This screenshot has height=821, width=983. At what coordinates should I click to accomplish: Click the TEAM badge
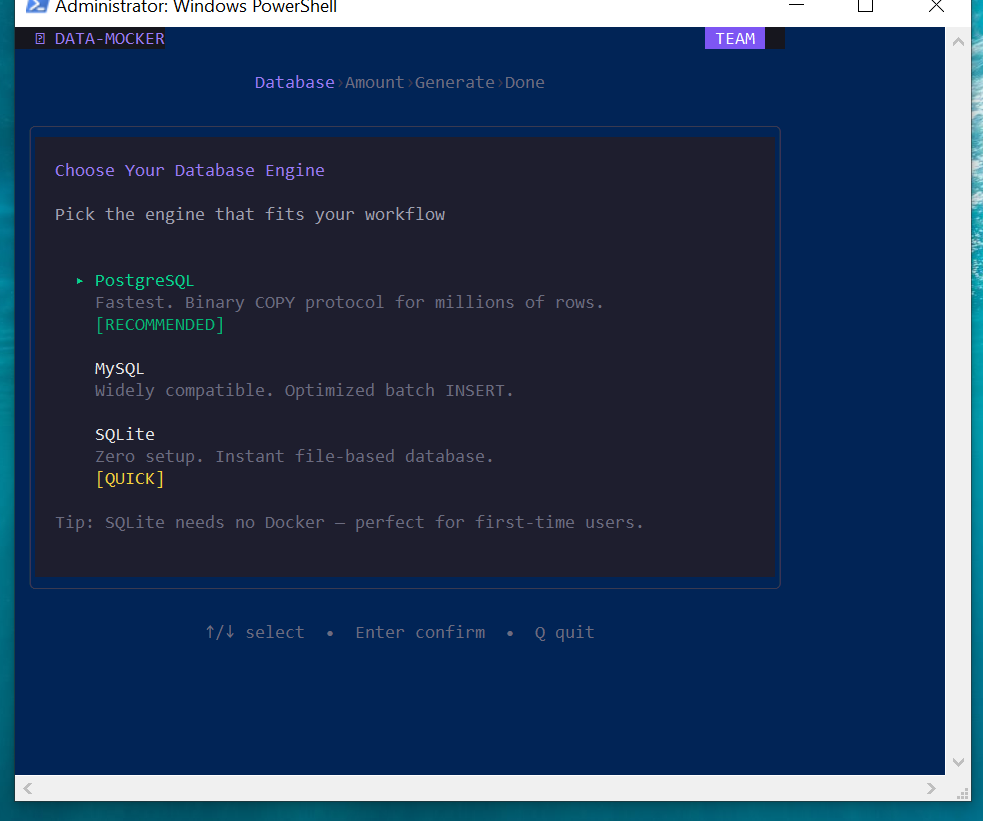[x=735, y=38]
